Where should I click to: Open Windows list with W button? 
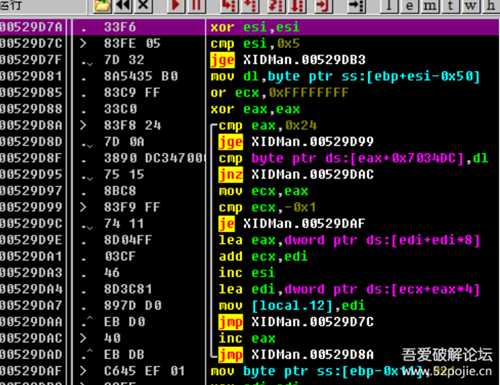pyautogui.click(x=471, y=6)
